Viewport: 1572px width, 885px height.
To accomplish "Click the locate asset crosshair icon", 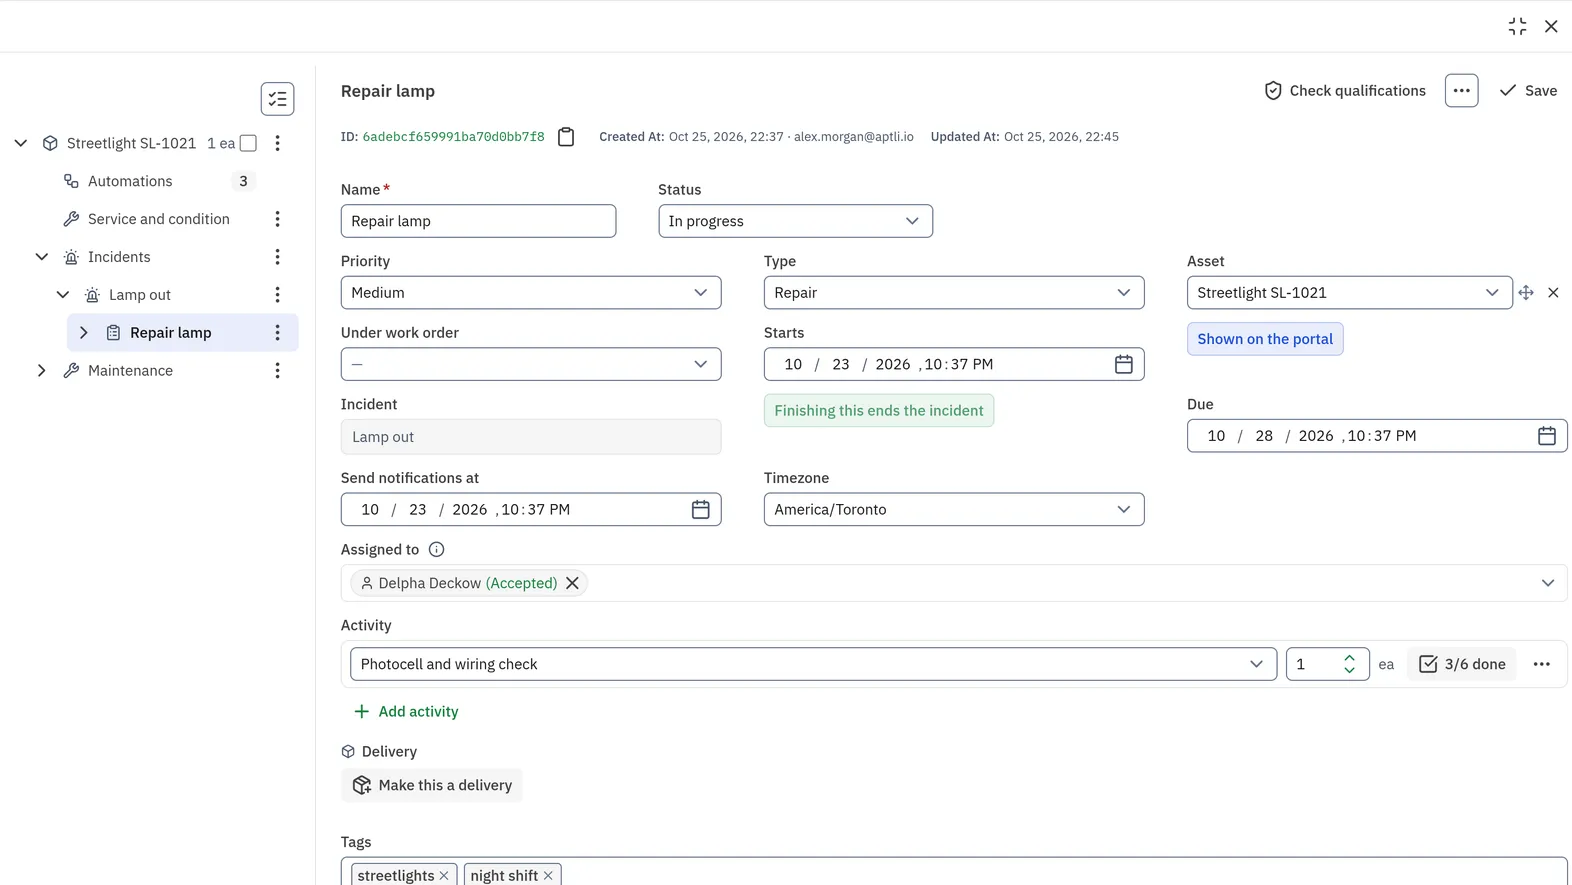I will (1525, 293).
